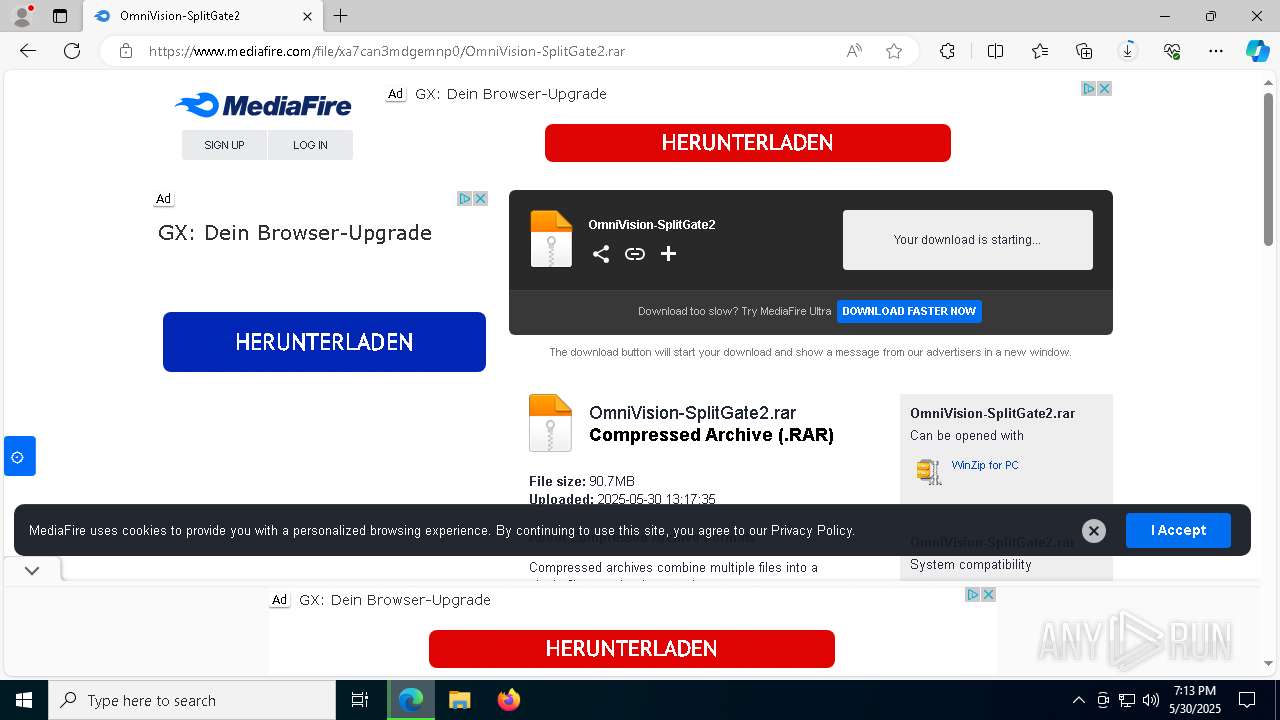Click DOWNLOAD FASTER NOW button
This screenshot has height=720, width=1280.
[x=909, y=311]
